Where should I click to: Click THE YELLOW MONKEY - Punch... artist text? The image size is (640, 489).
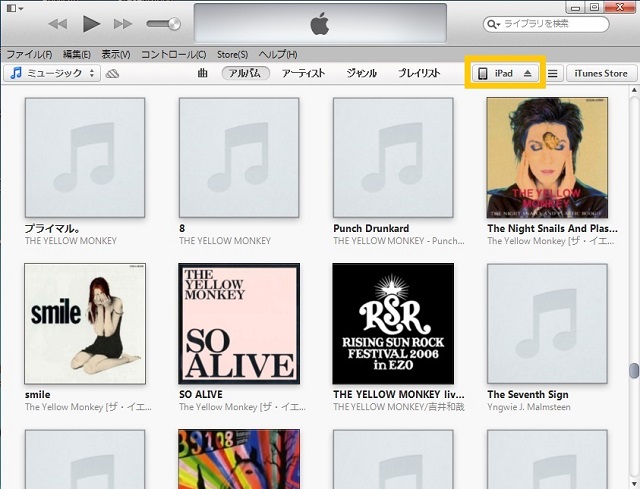(x=399, y=241)
